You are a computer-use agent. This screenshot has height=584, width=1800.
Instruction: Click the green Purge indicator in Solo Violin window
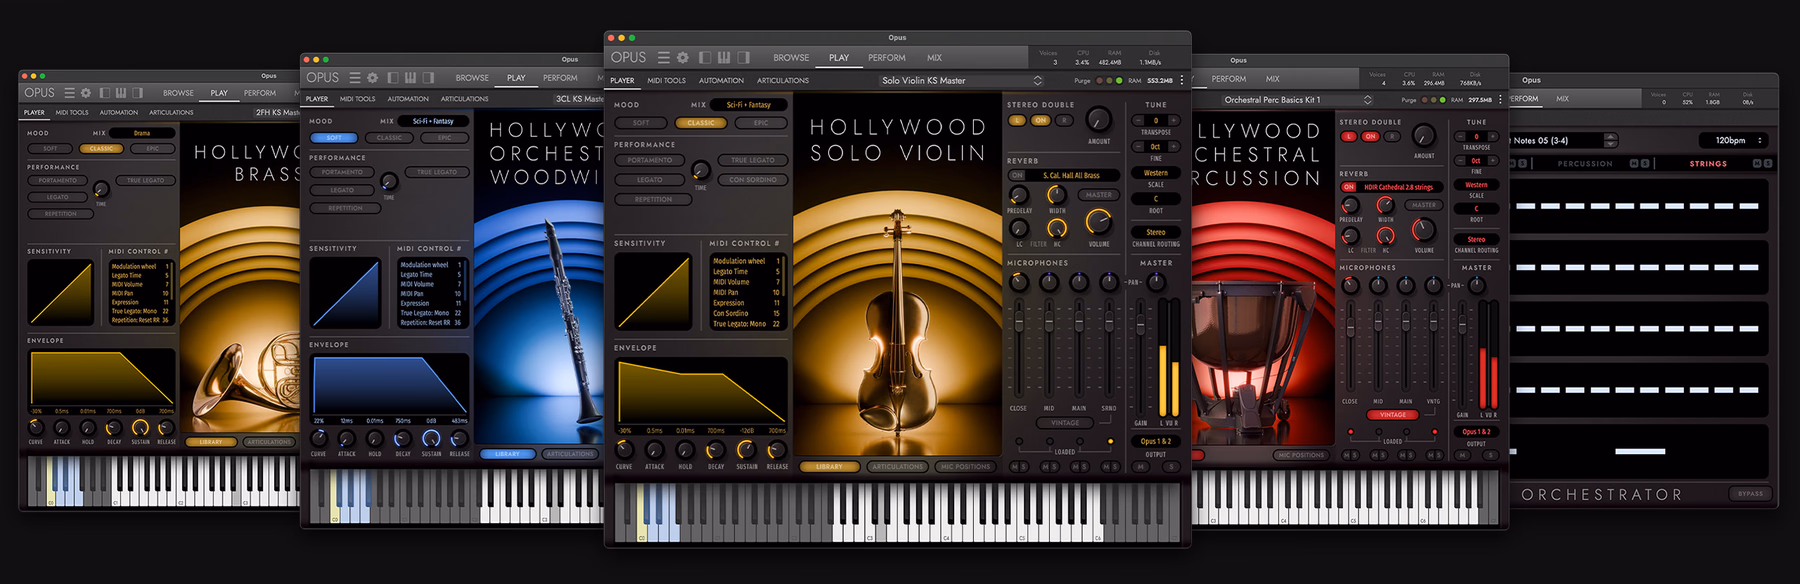[x=1119, y=80]
